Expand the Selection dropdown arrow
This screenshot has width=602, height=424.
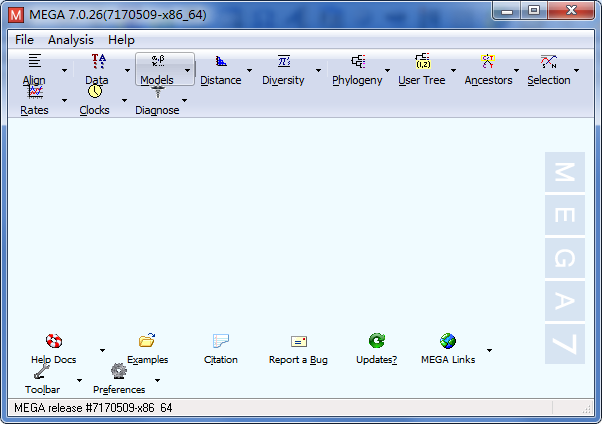[577, 70]
